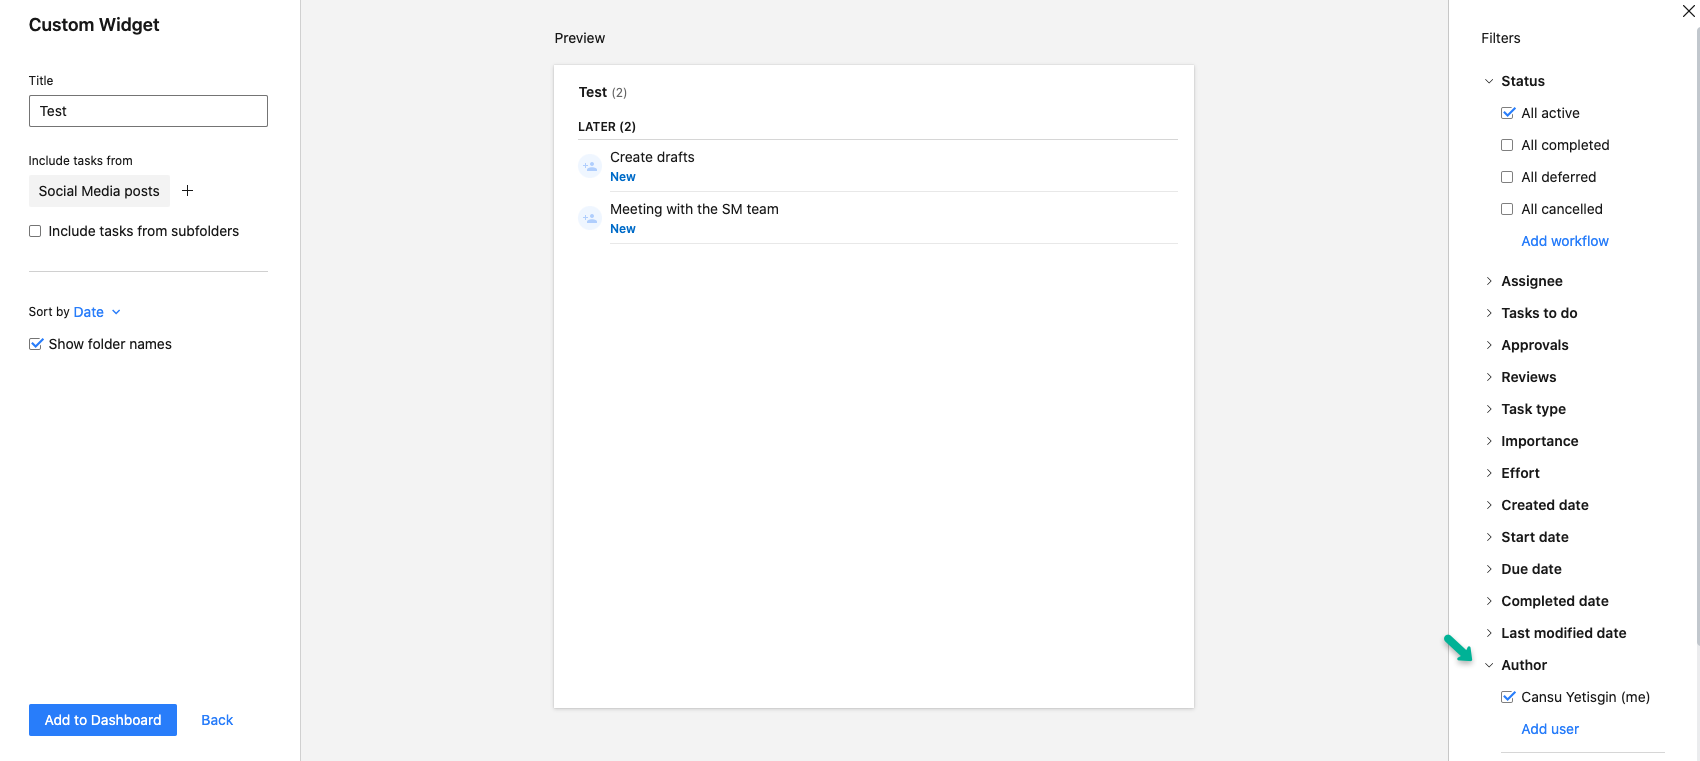The image size is (1700, 761).
Task: Uncheck Cansu Yetisgin author filter
Action: coord(1508,697)
